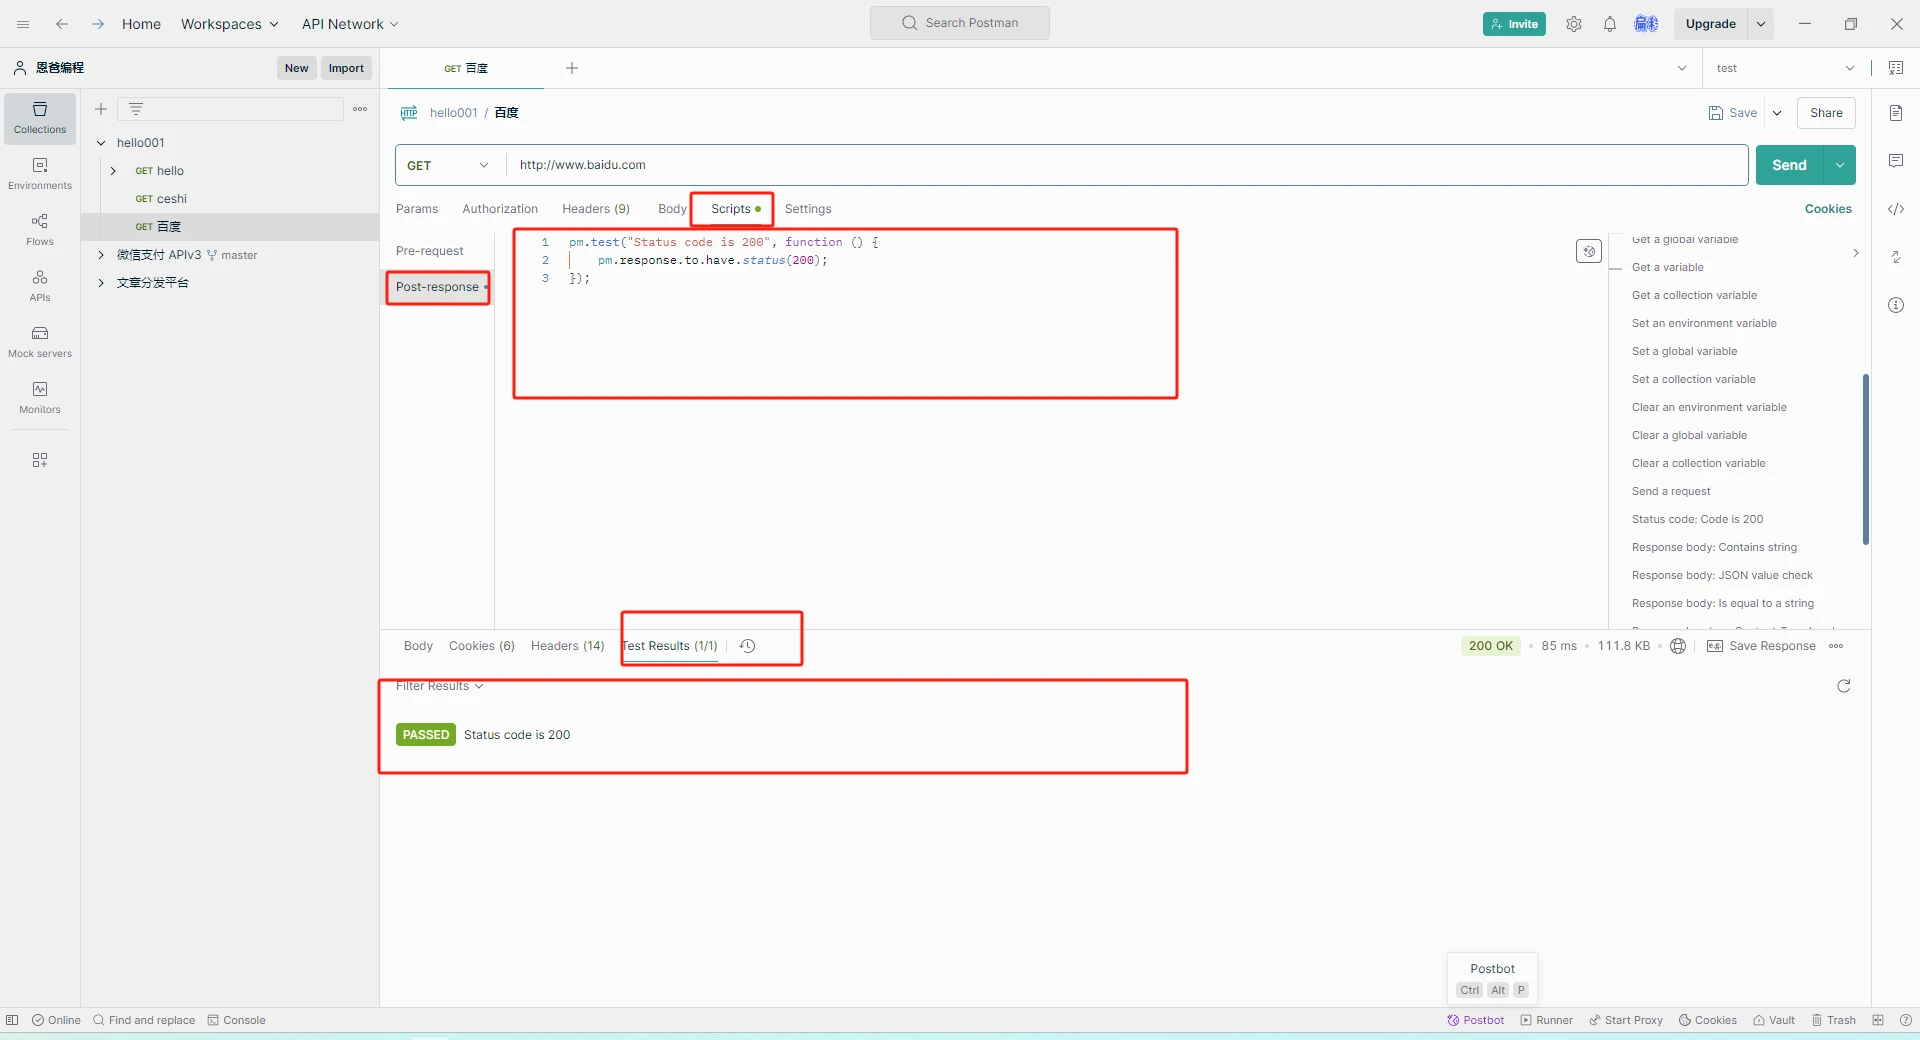Click the Send button
Image resolution: width=1920 pixels, height=1040 pixels.
[x=1790, y=165]
